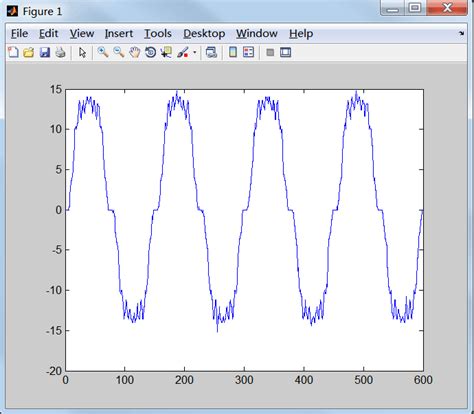Viewport: 474px width, 414px height.
Task: Toggle the Insert Legend button
Action: click(249, 52)
